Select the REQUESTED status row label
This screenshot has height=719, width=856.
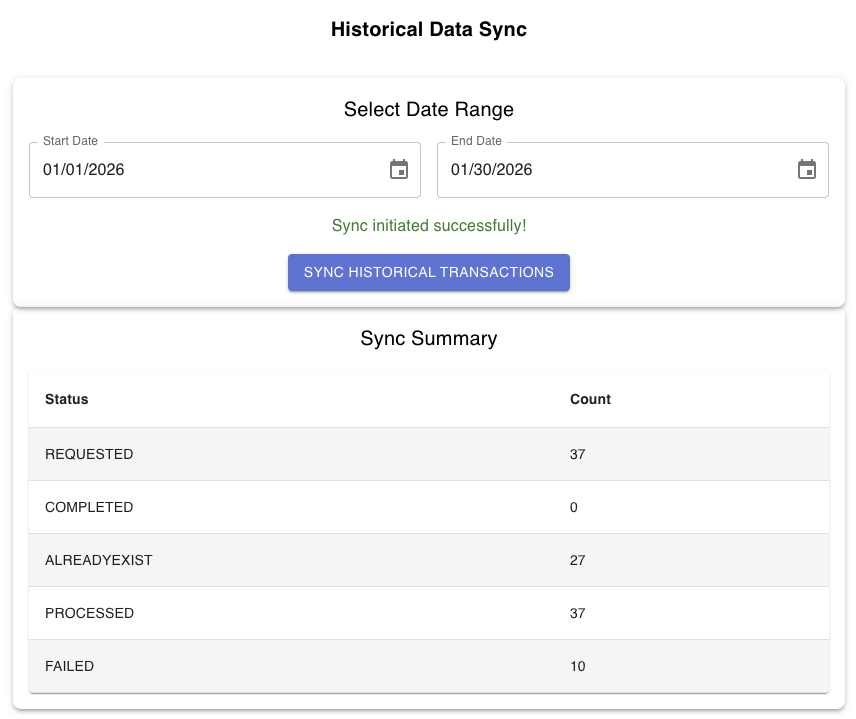89,454
